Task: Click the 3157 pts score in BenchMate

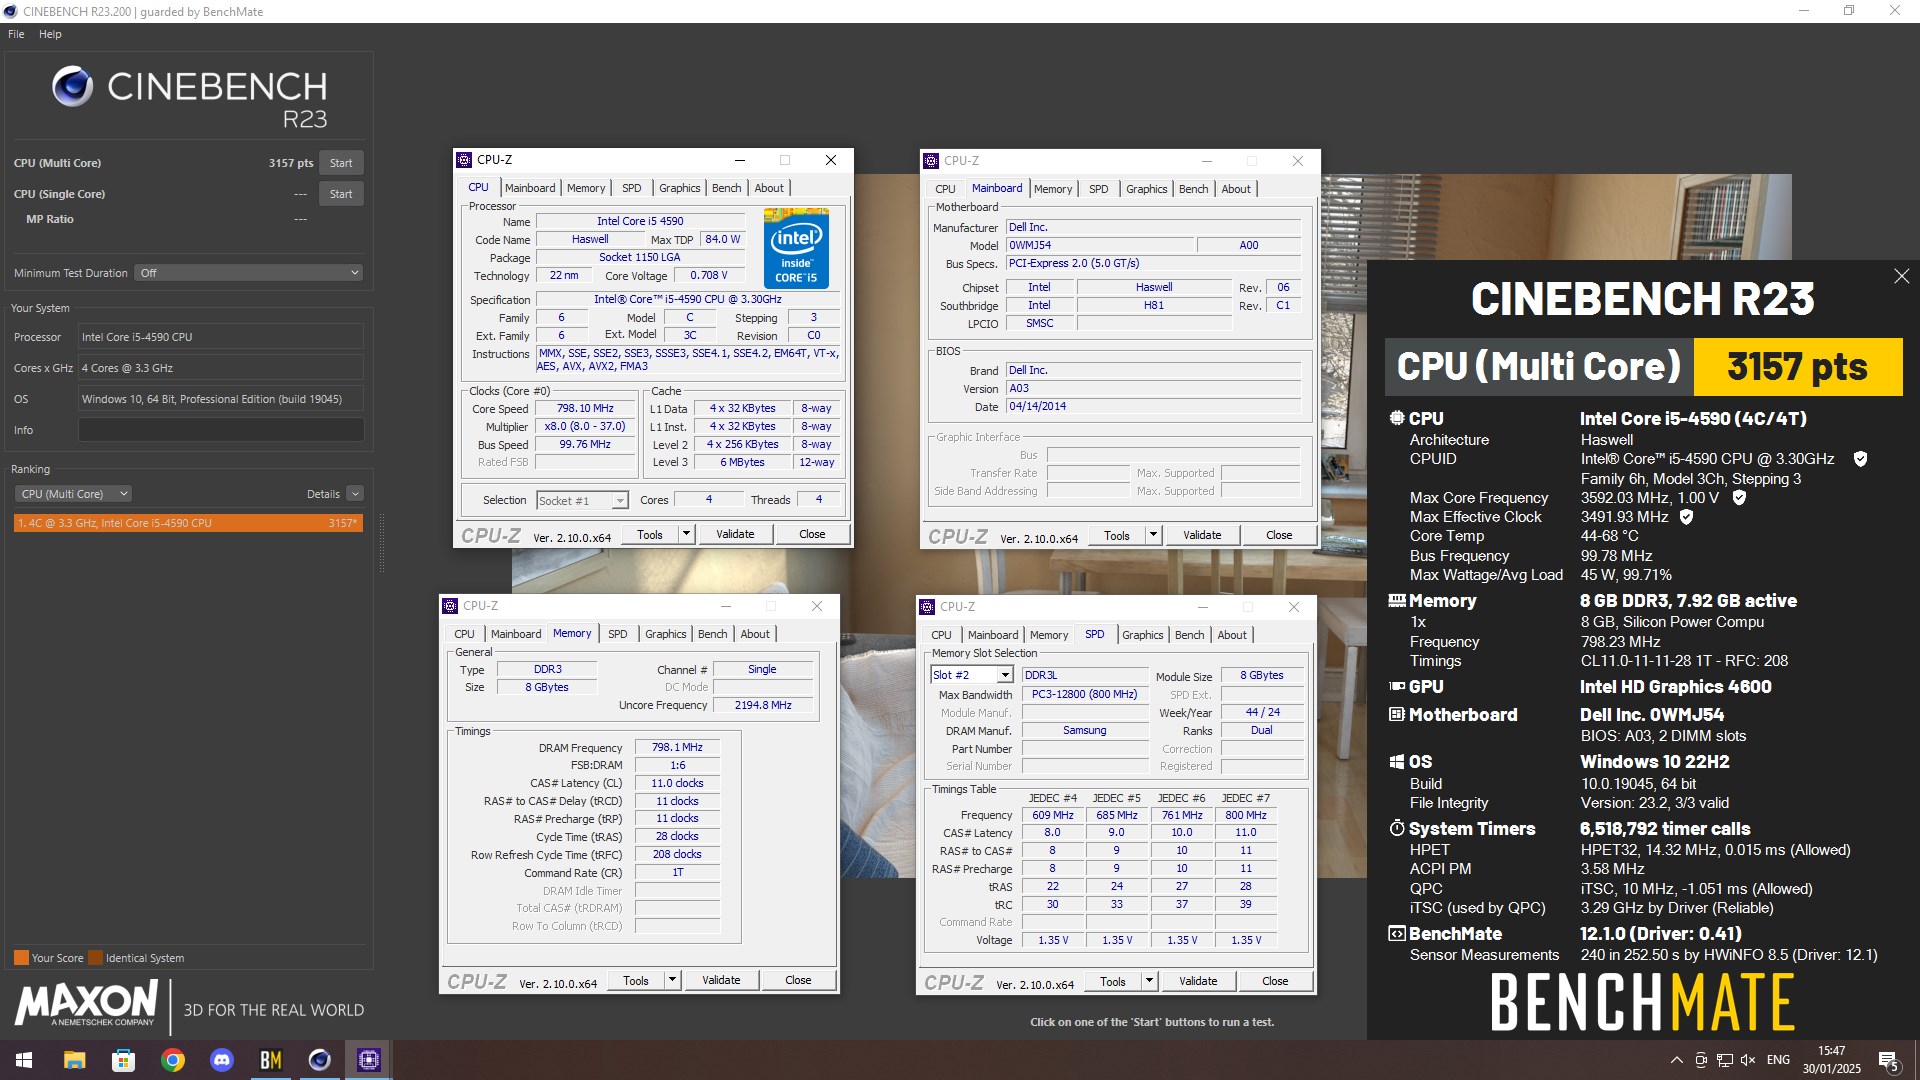Action: (1797, 367)
